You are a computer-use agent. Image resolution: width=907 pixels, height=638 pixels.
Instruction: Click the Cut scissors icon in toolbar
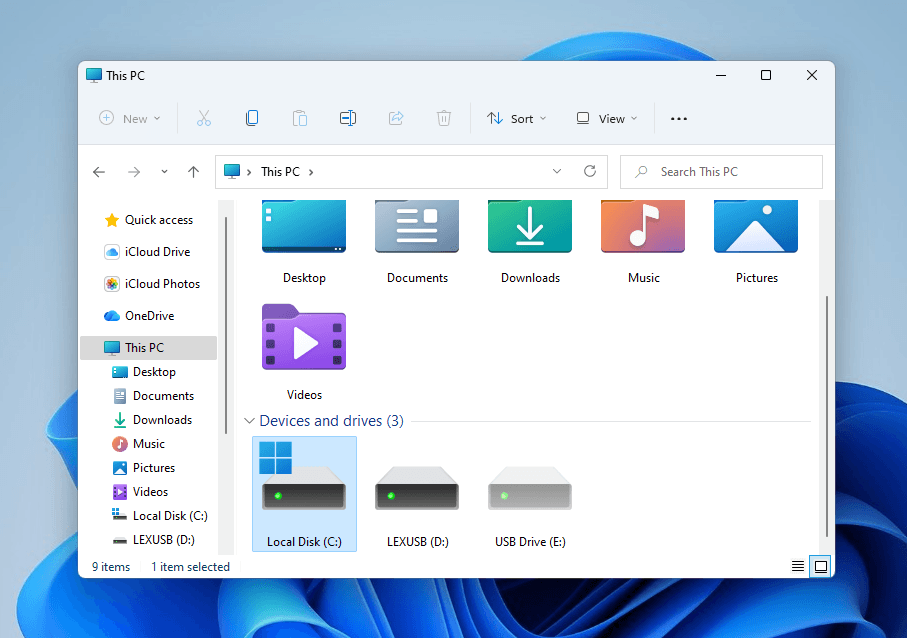tap(204, 119)
